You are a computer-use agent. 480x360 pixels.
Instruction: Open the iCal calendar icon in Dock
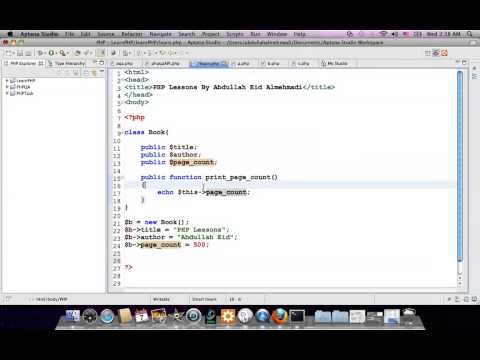tap(142, 316)
